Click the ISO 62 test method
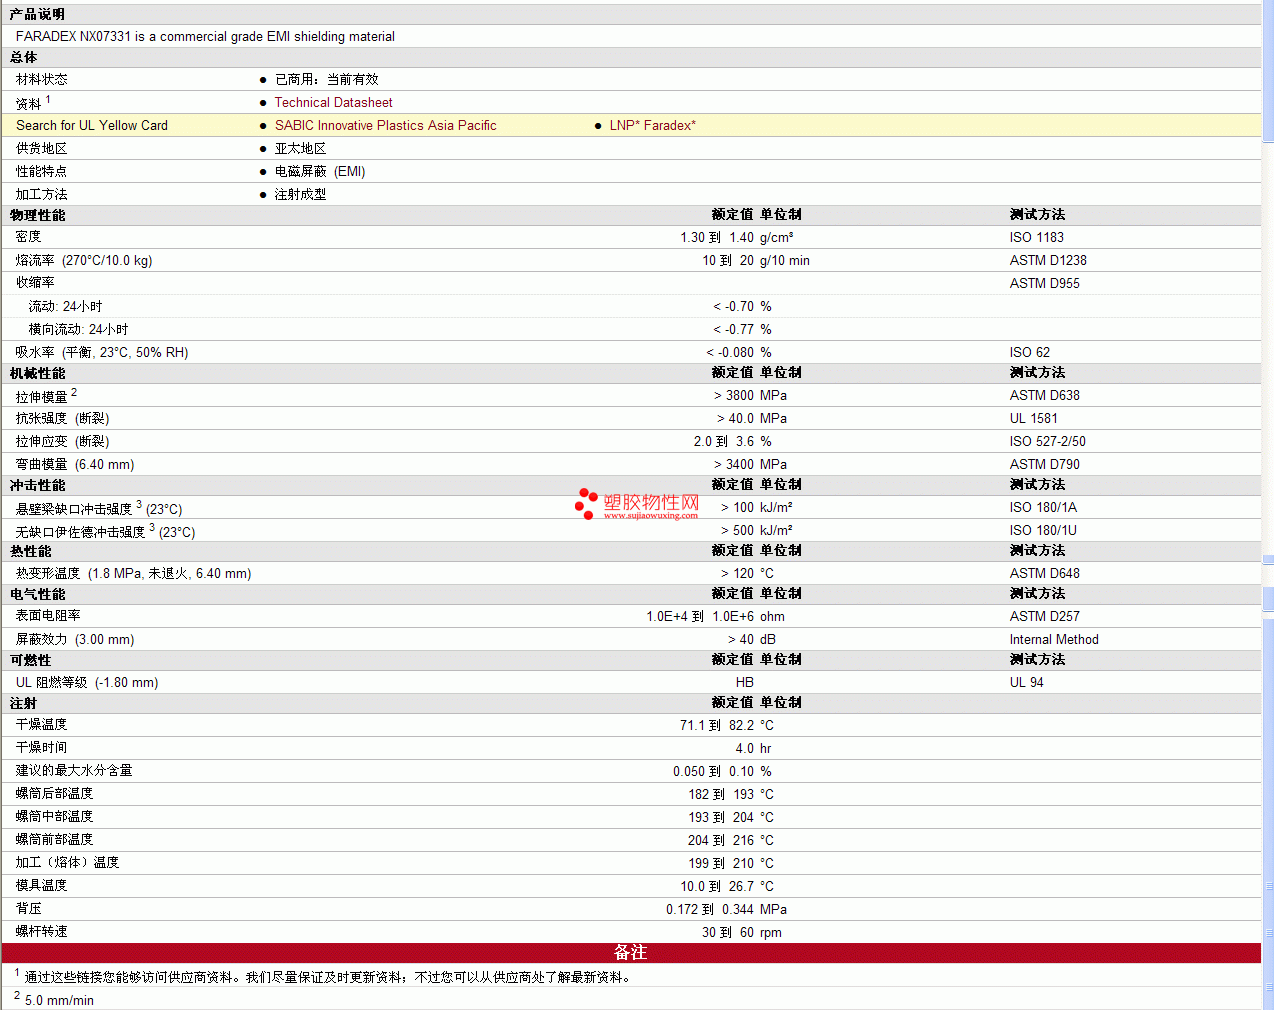Viewport: 1274px width, 1010px height. 1030,352
